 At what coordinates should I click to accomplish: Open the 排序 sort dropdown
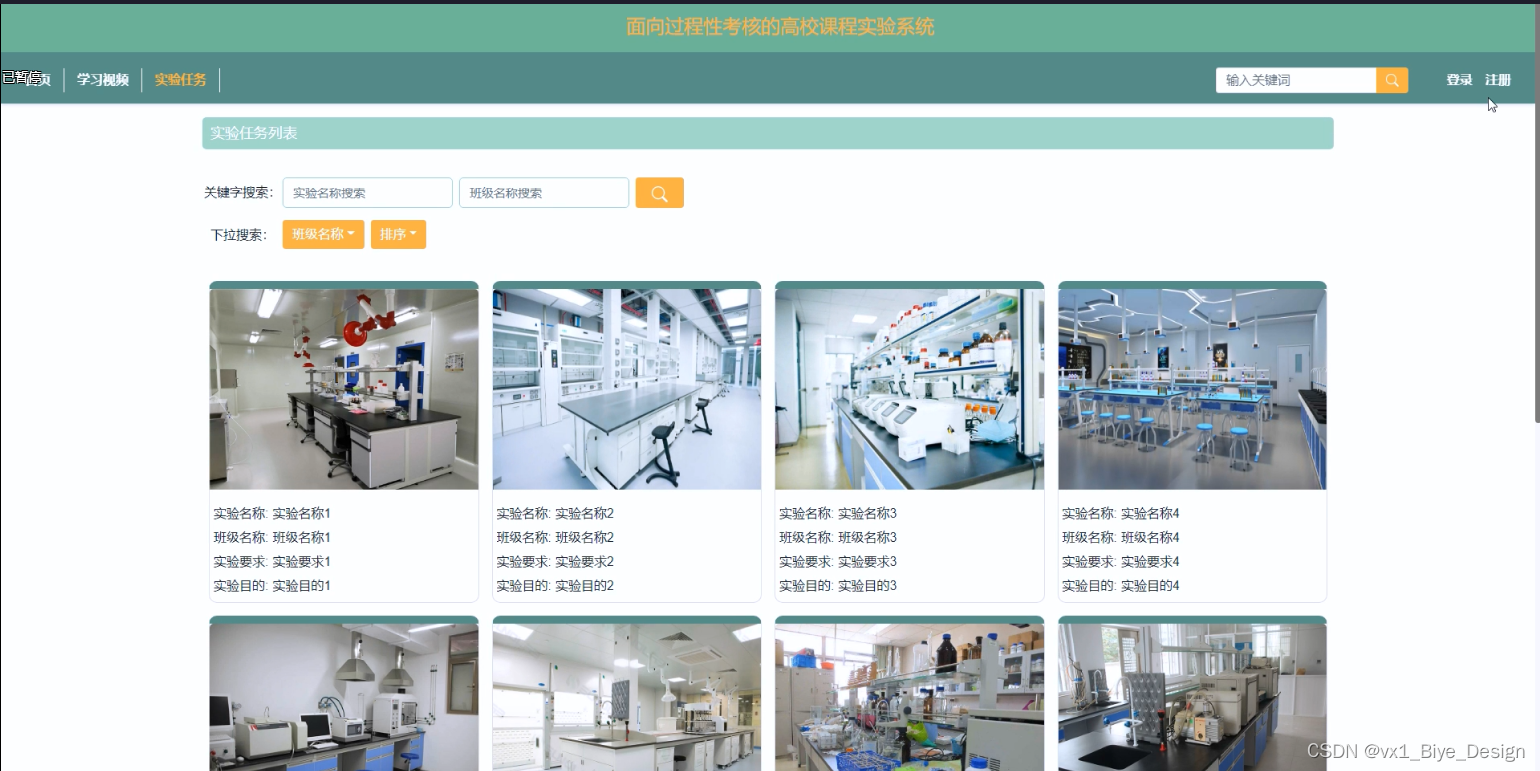click(398, 234)
